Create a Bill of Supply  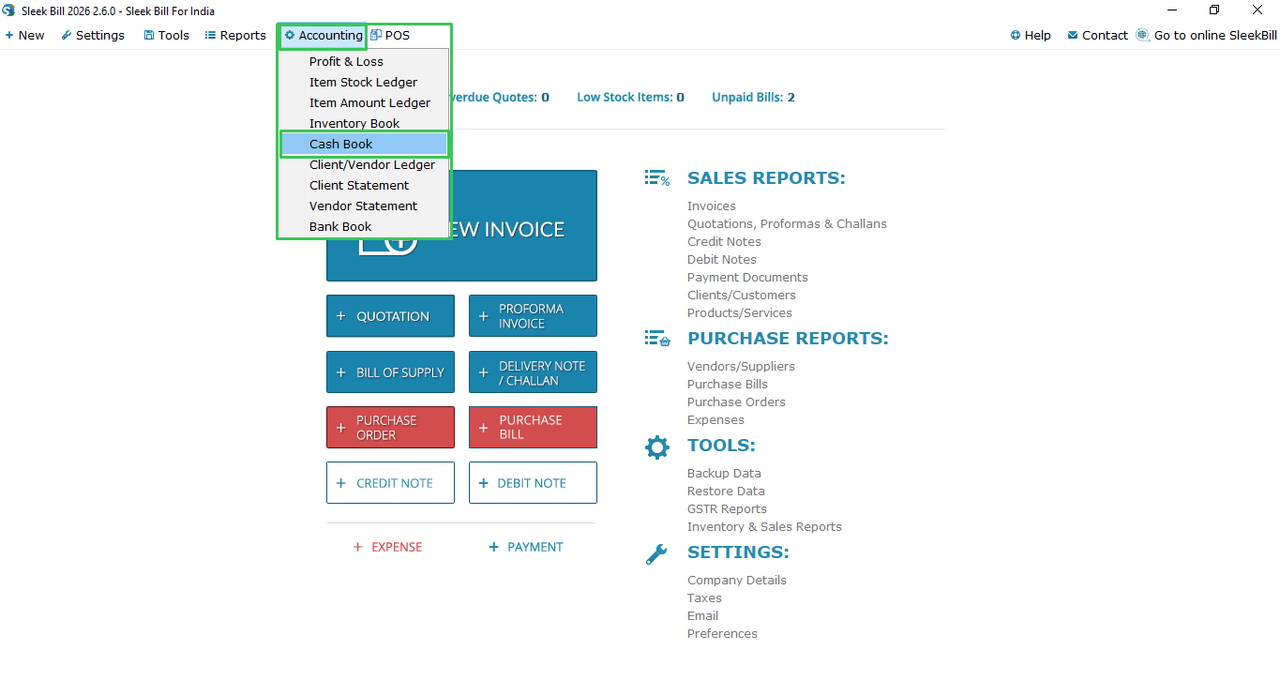[390, 372]
